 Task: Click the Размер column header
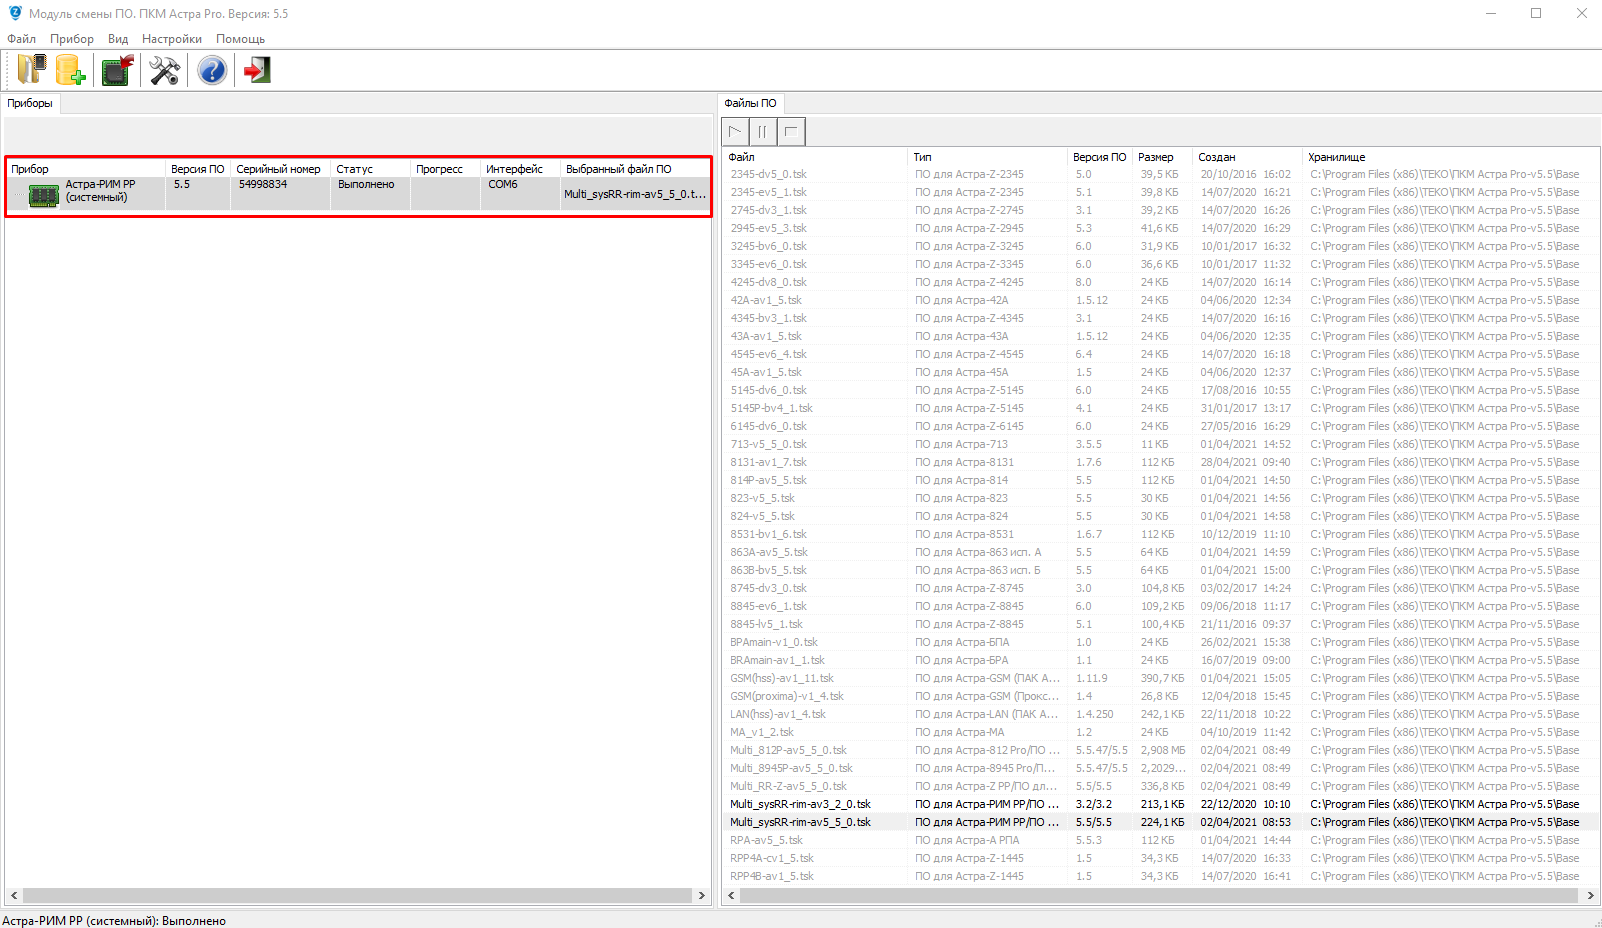click(1164, 157)
